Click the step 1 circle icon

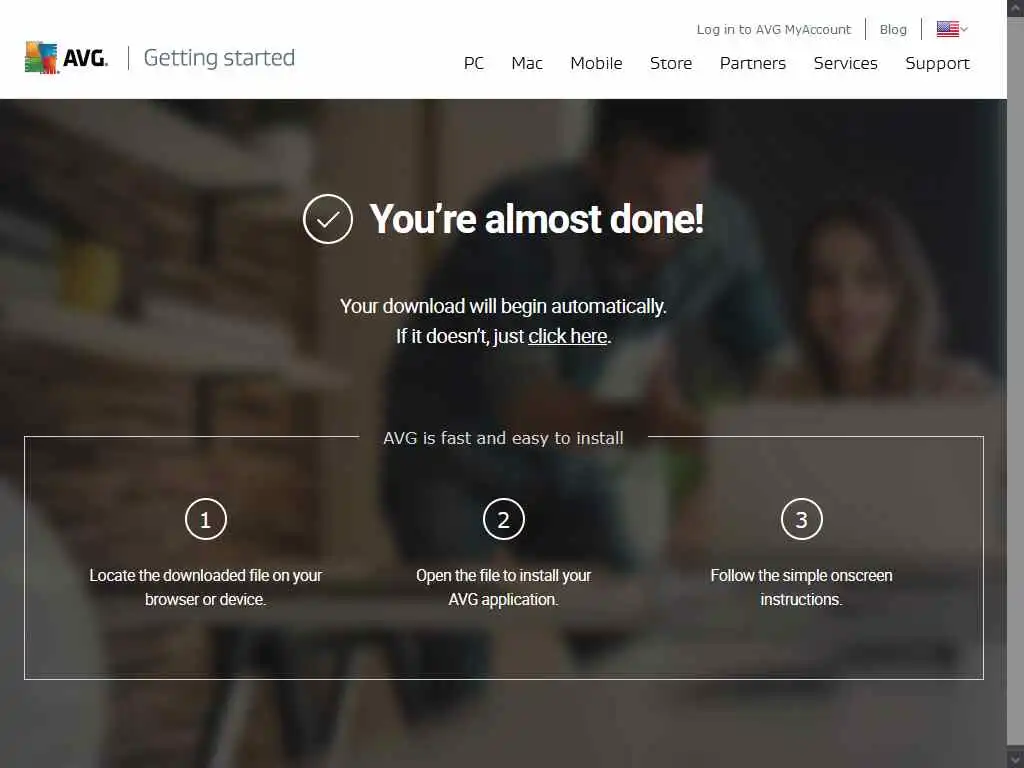pos(206,519)
